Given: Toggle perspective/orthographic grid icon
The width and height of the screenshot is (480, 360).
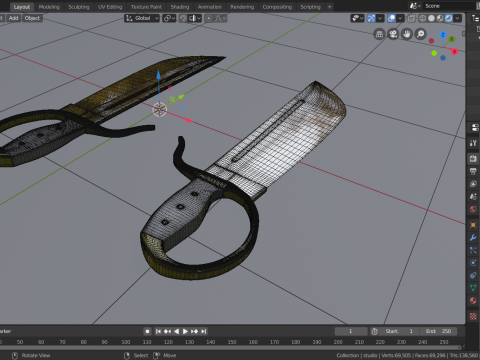Looking at the screenshot, I should coord(379,34).
